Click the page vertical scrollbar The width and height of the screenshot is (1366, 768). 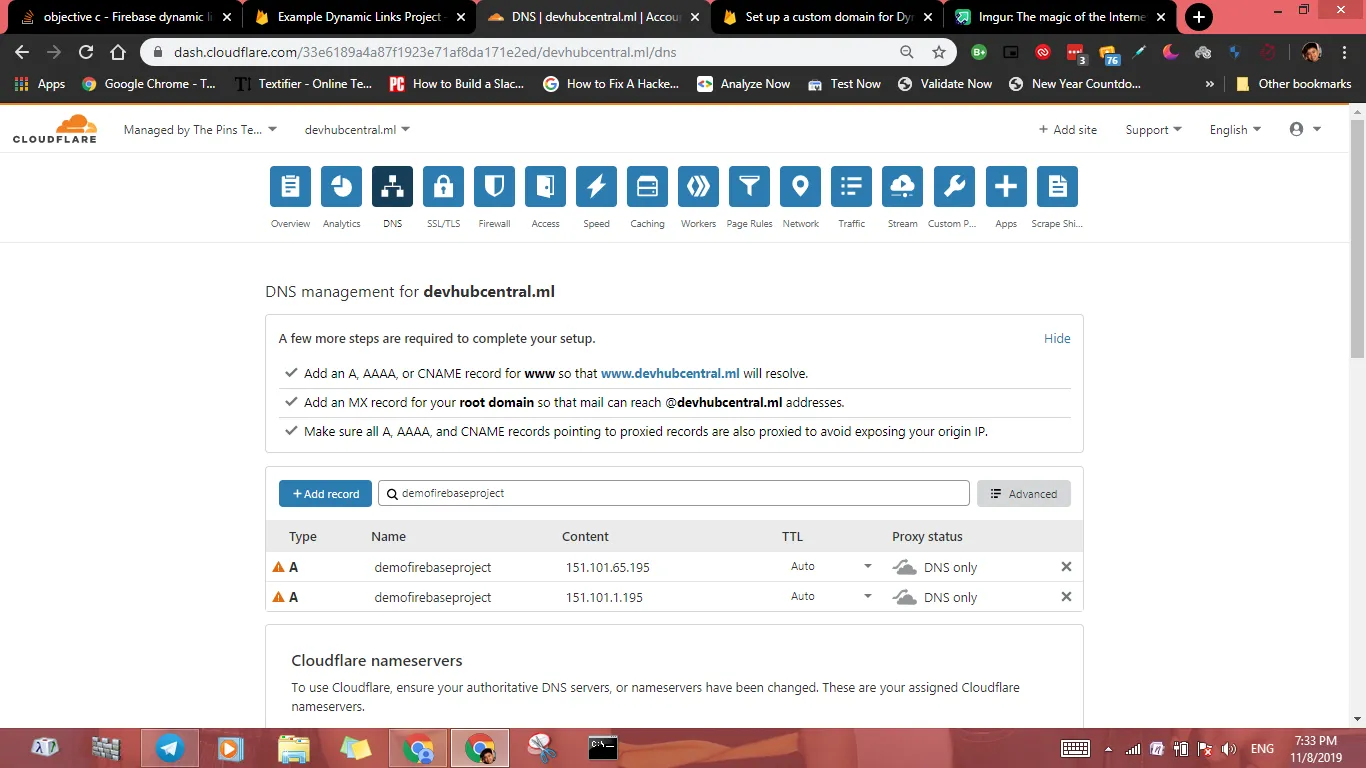[x=1357, y=237]
